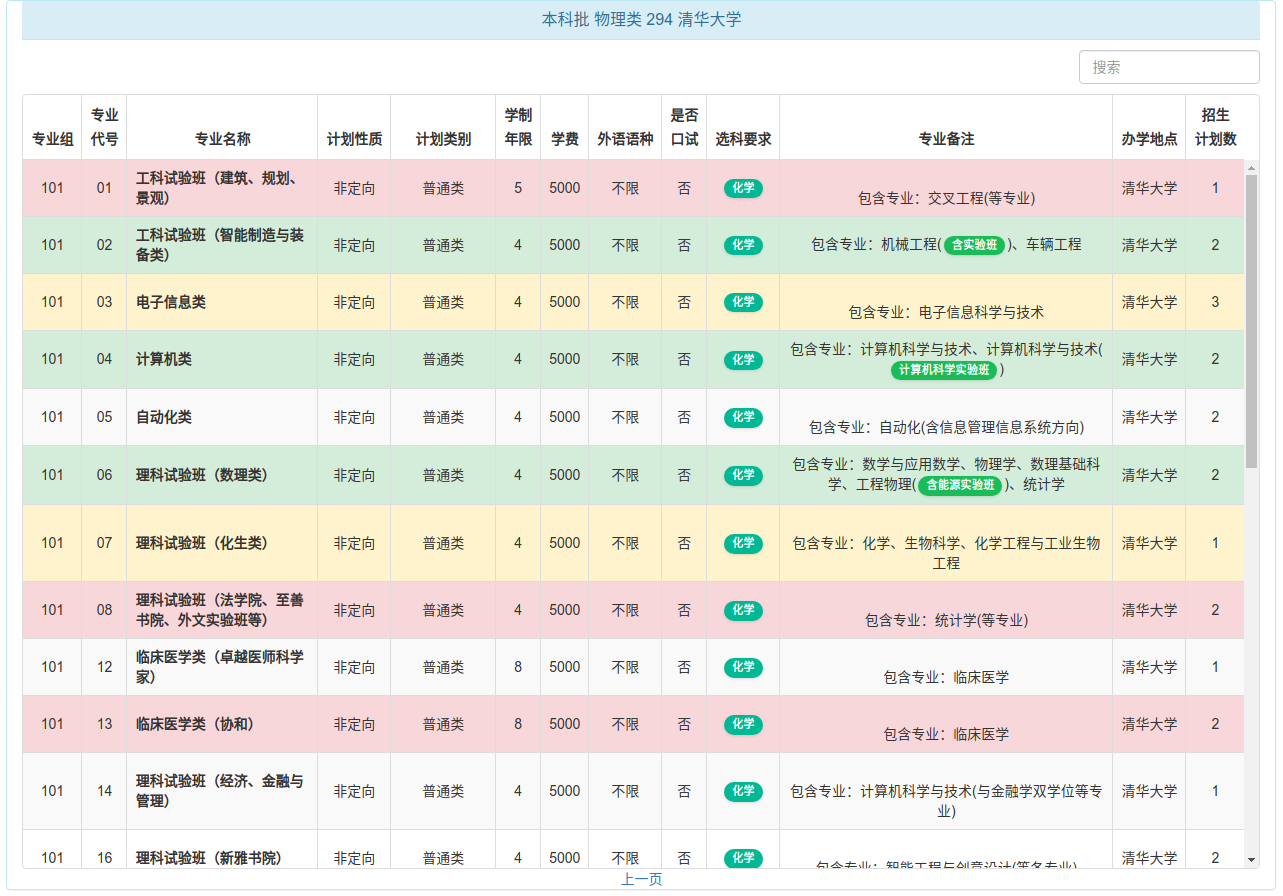Click the 搜索 search input field

coord(1169,67)
